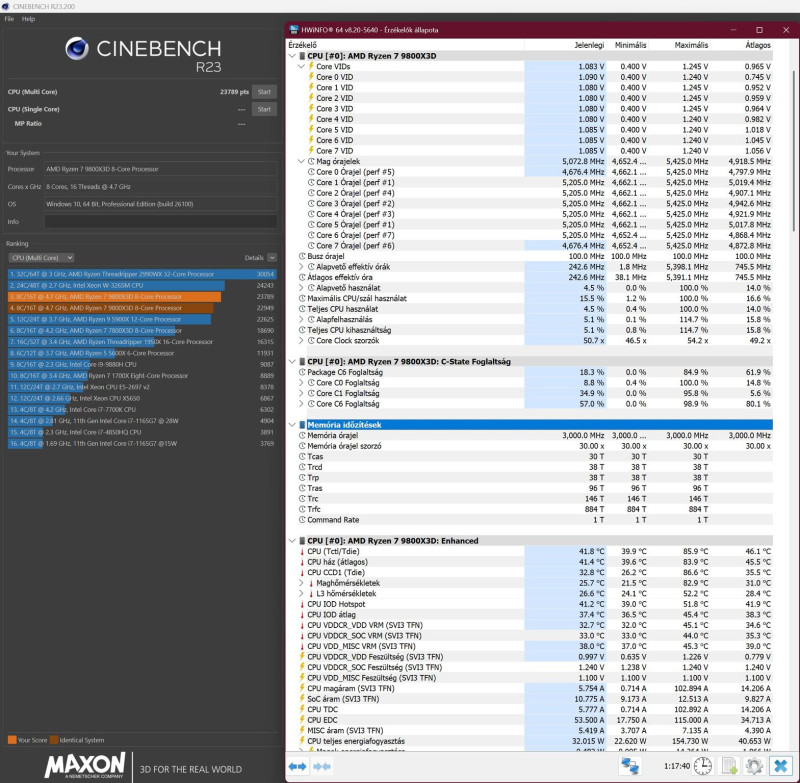Image resolution: width=800 pixels, height=783 pixels.
Task: Collapse the CPU [#0] AMD Ryzen 7 9800X3D section
Action: [x=292, y=56]
